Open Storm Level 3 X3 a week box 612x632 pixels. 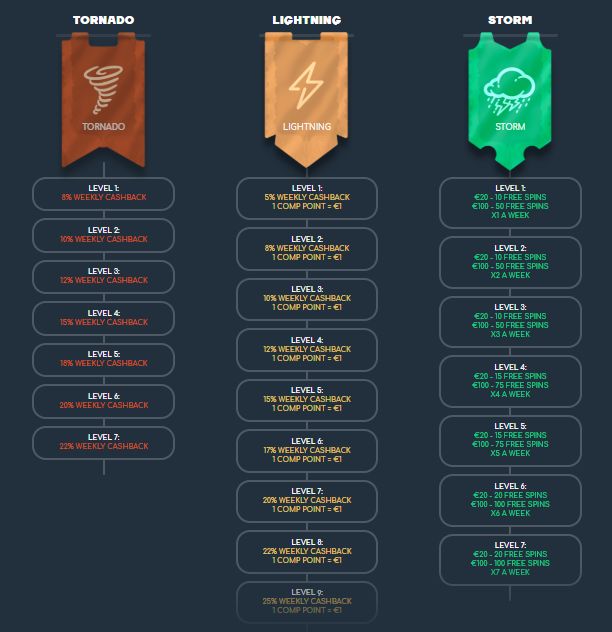coord(510,322)
